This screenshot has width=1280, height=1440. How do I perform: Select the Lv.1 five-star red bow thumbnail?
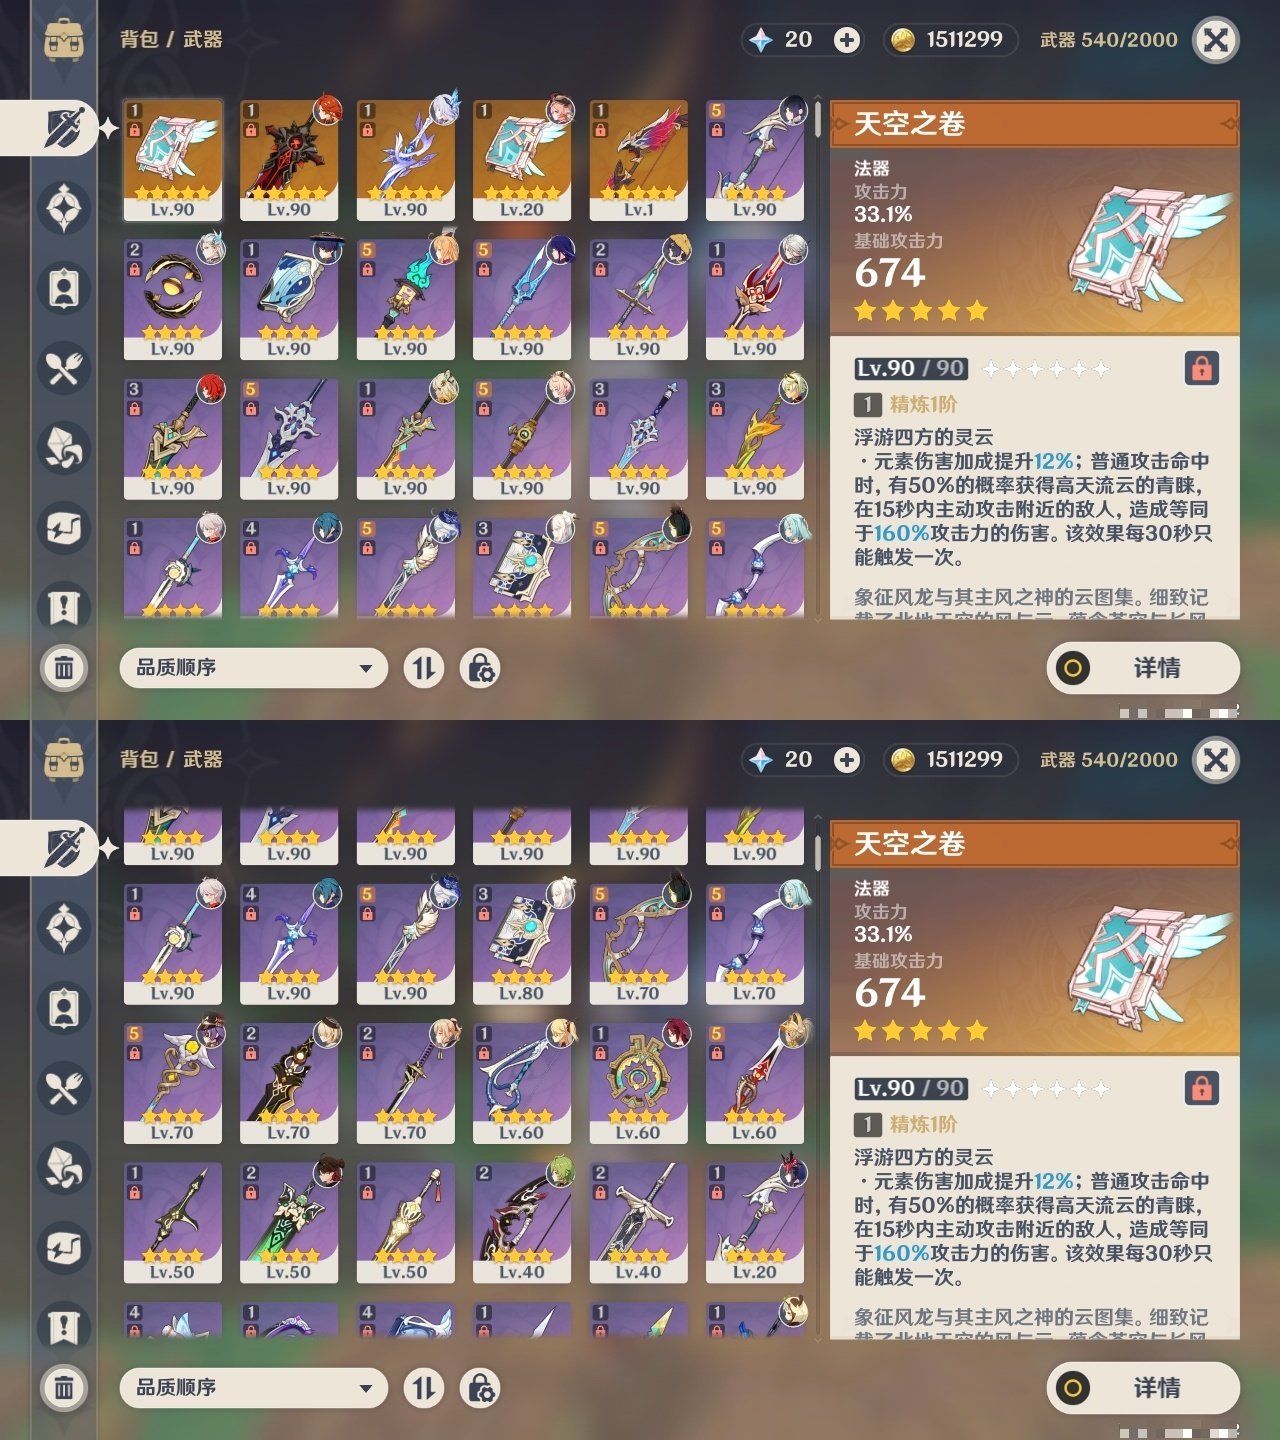639,160
